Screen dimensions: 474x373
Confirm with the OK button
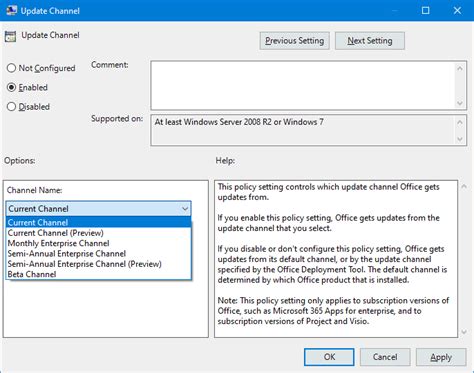pyautogui.click(x=329, y=357)
